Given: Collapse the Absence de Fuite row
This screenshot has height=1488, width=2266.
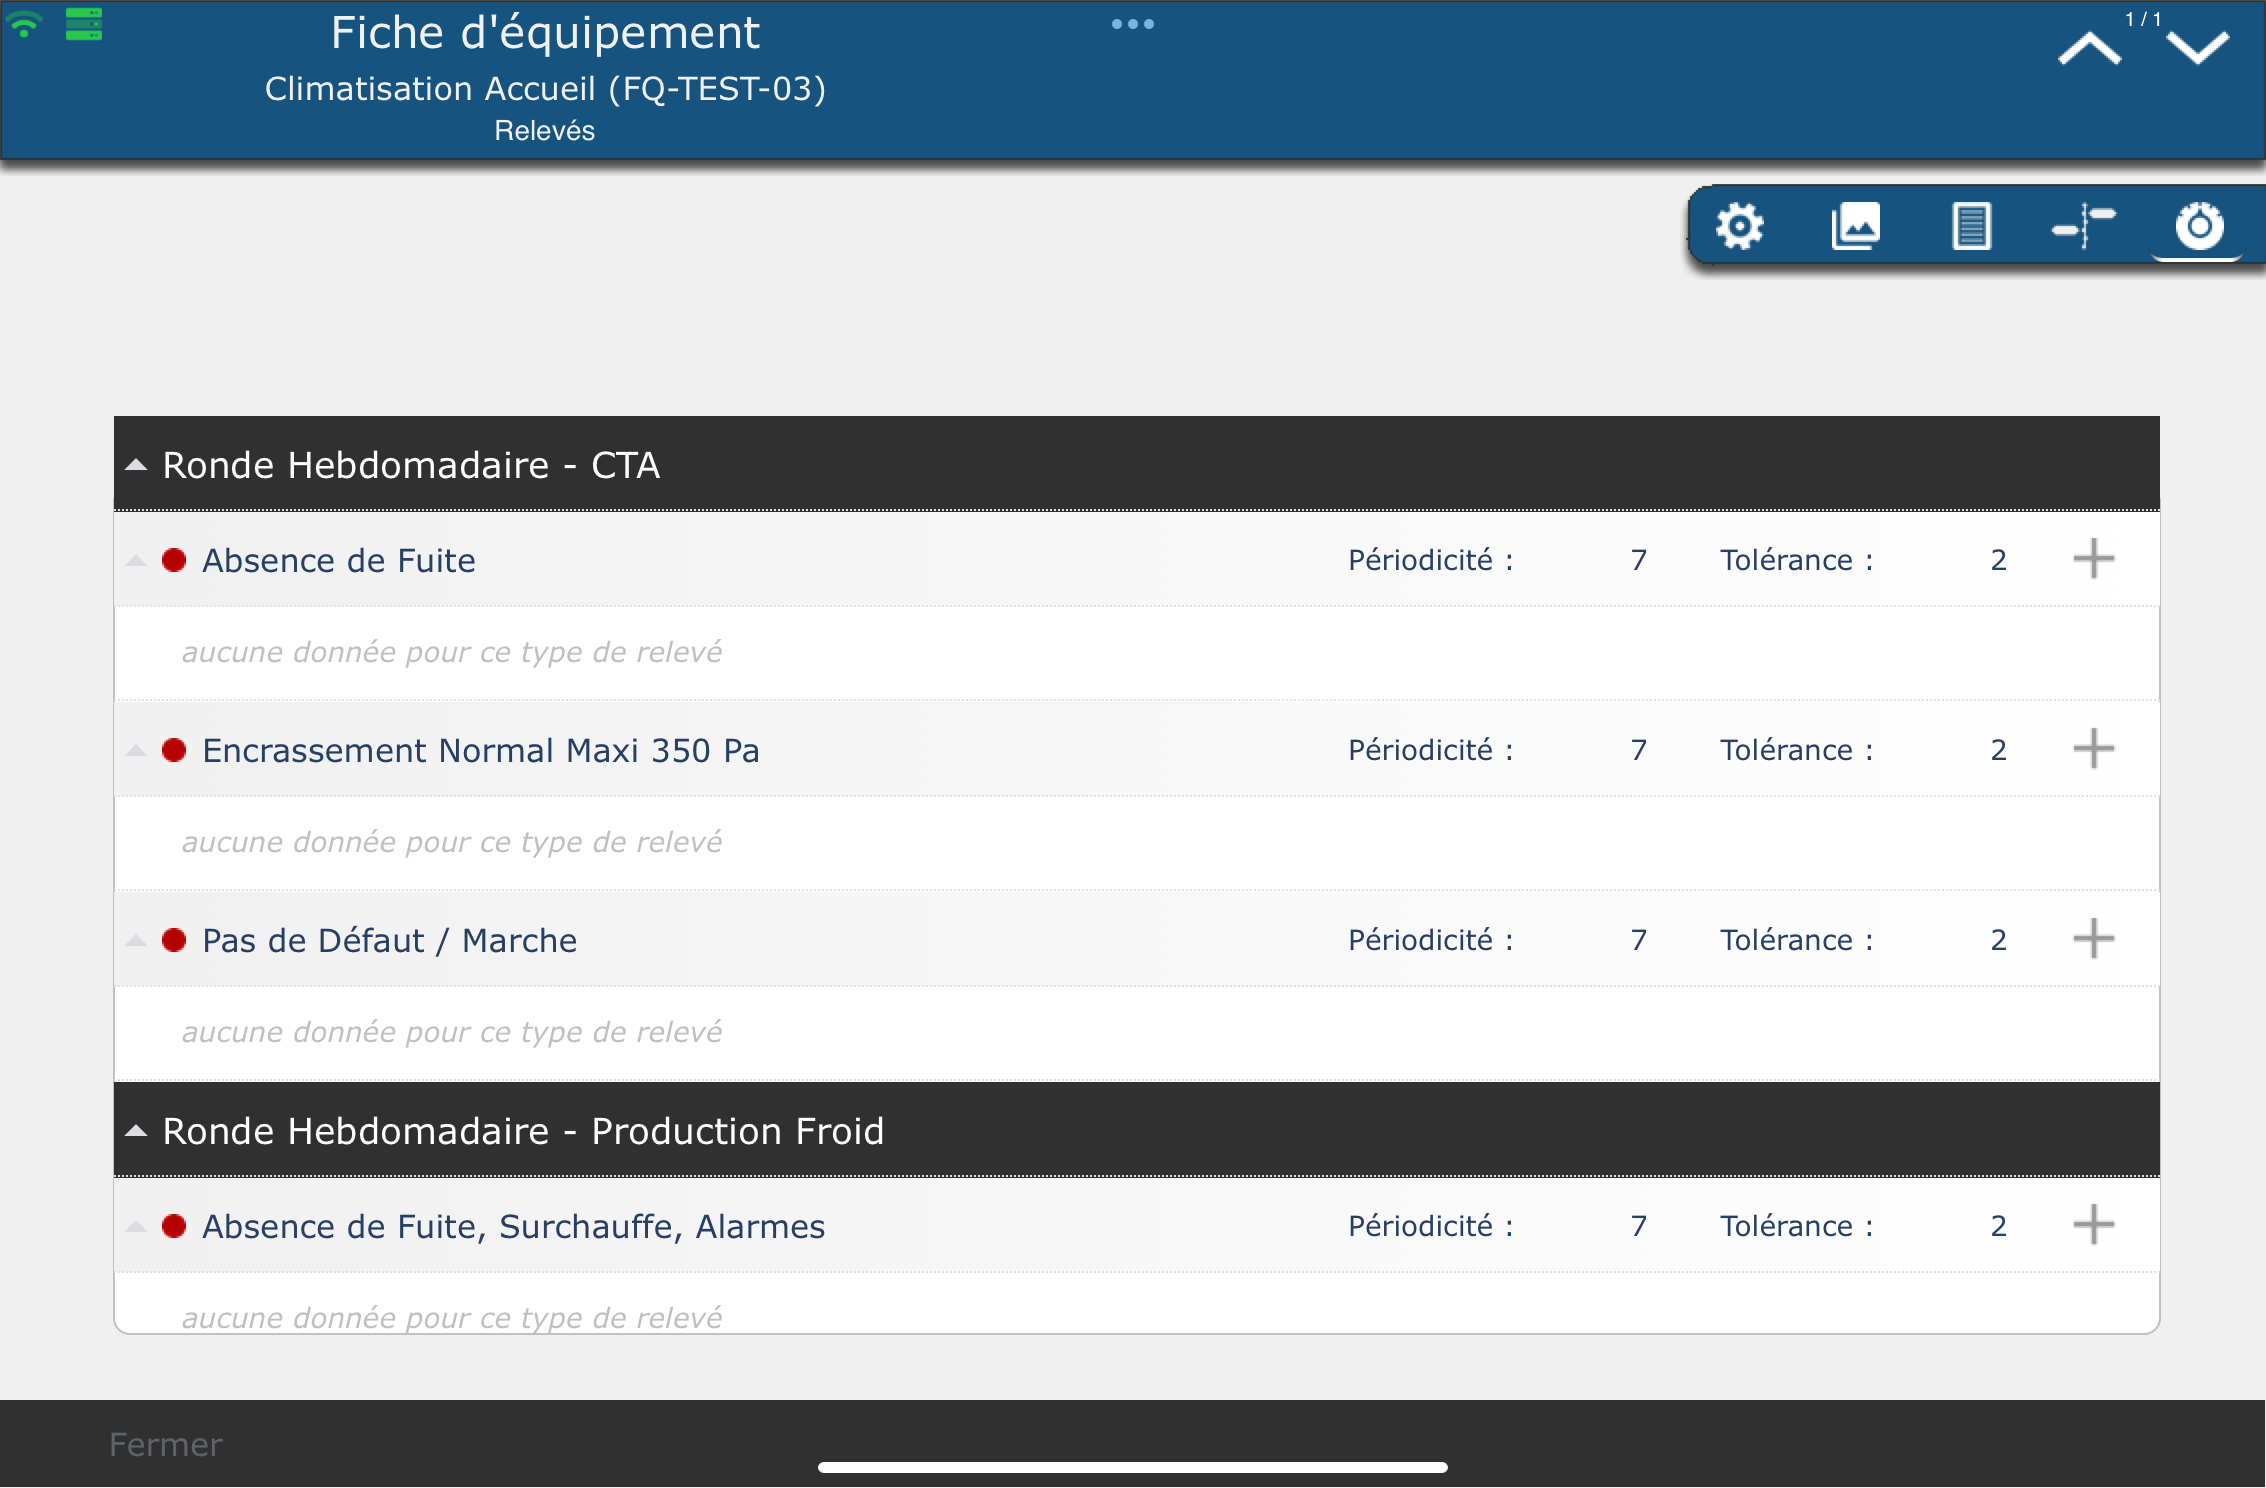Looking at the screenshot, I should (x=137, y=560).
